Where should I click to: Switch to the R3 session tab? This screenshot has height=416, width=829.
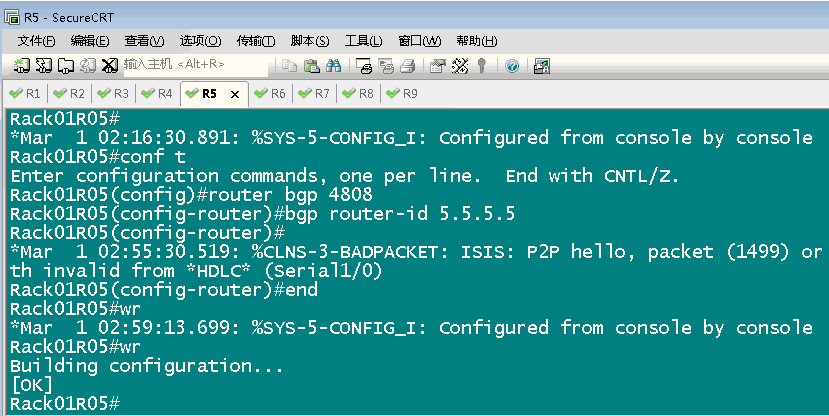point(114,94)
